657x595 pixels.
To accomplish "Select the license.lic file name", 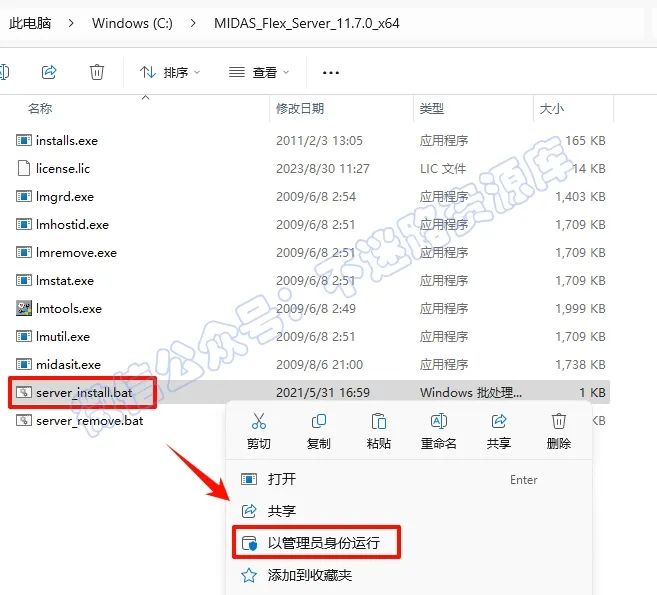I will 63,168.
